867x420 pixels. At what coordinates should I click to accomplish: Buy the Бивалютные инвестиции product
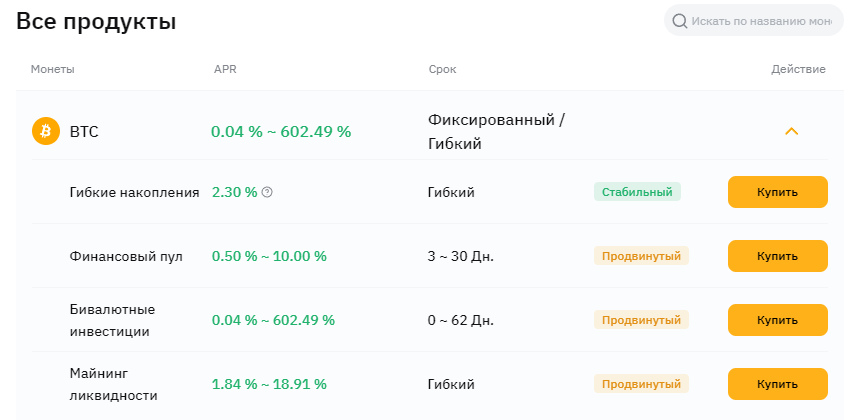click(777, 320)
